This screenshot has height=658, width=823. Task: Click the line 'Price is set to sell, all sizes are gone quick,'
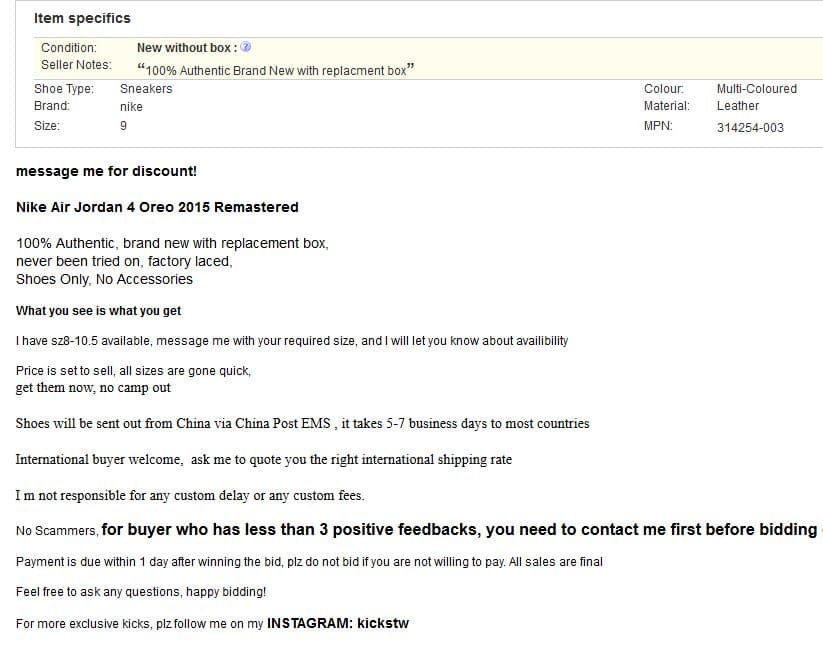point(133,371)
